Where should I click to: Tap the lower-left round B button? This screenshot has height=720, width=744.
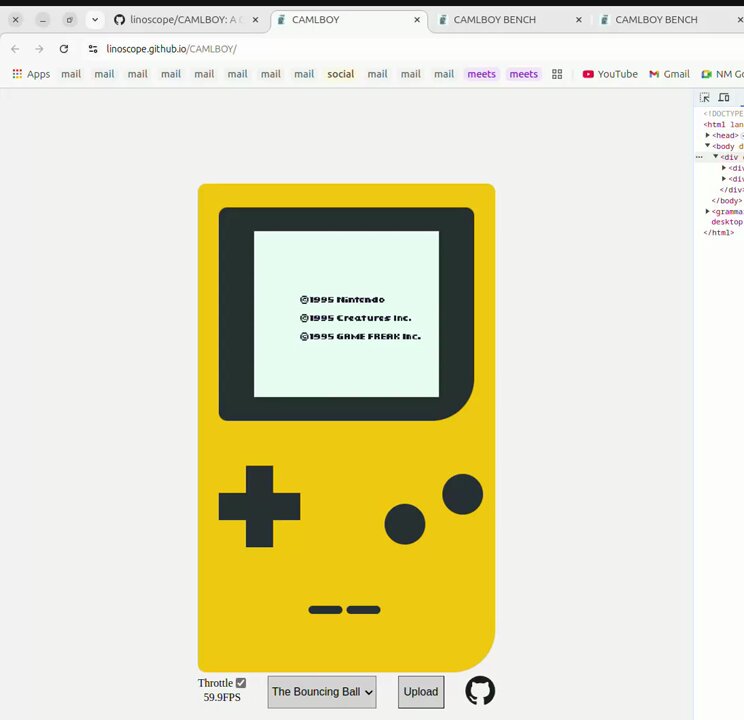(x=405, y=524)
